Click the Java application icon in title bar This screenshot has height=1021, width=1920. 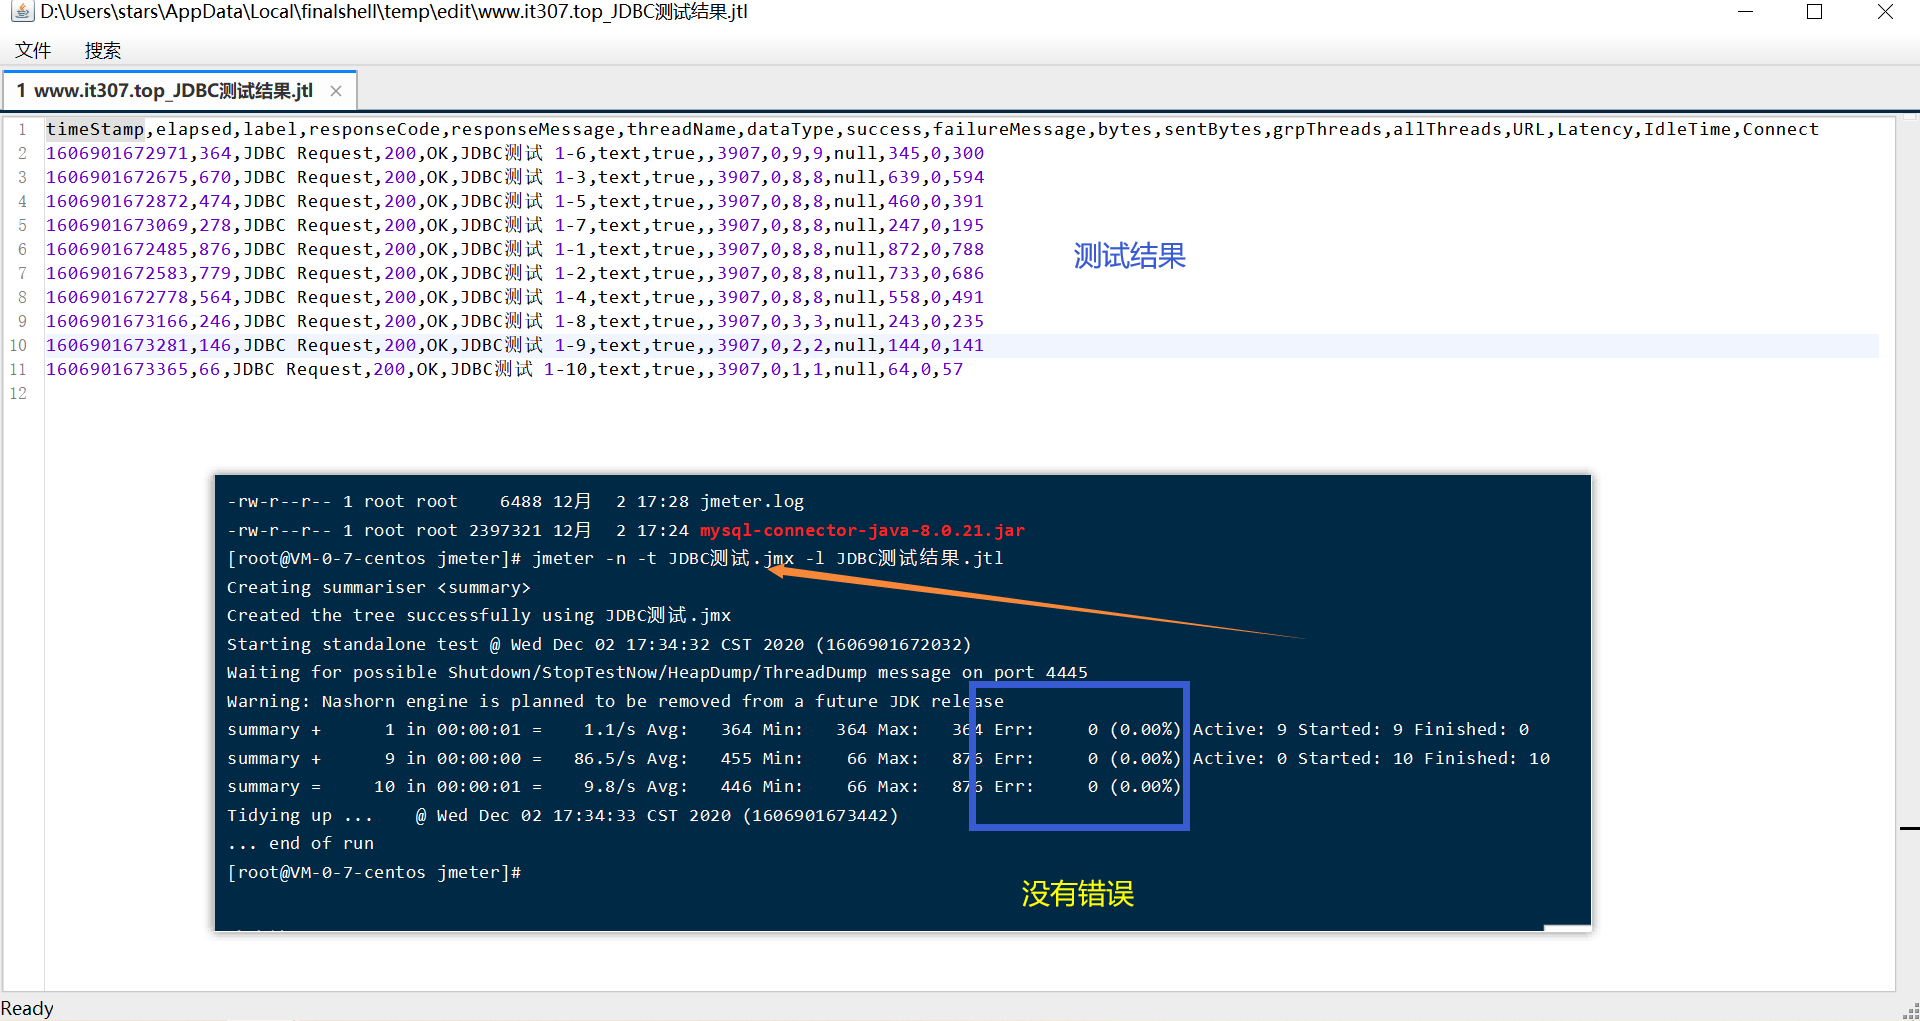click(22, 12)
